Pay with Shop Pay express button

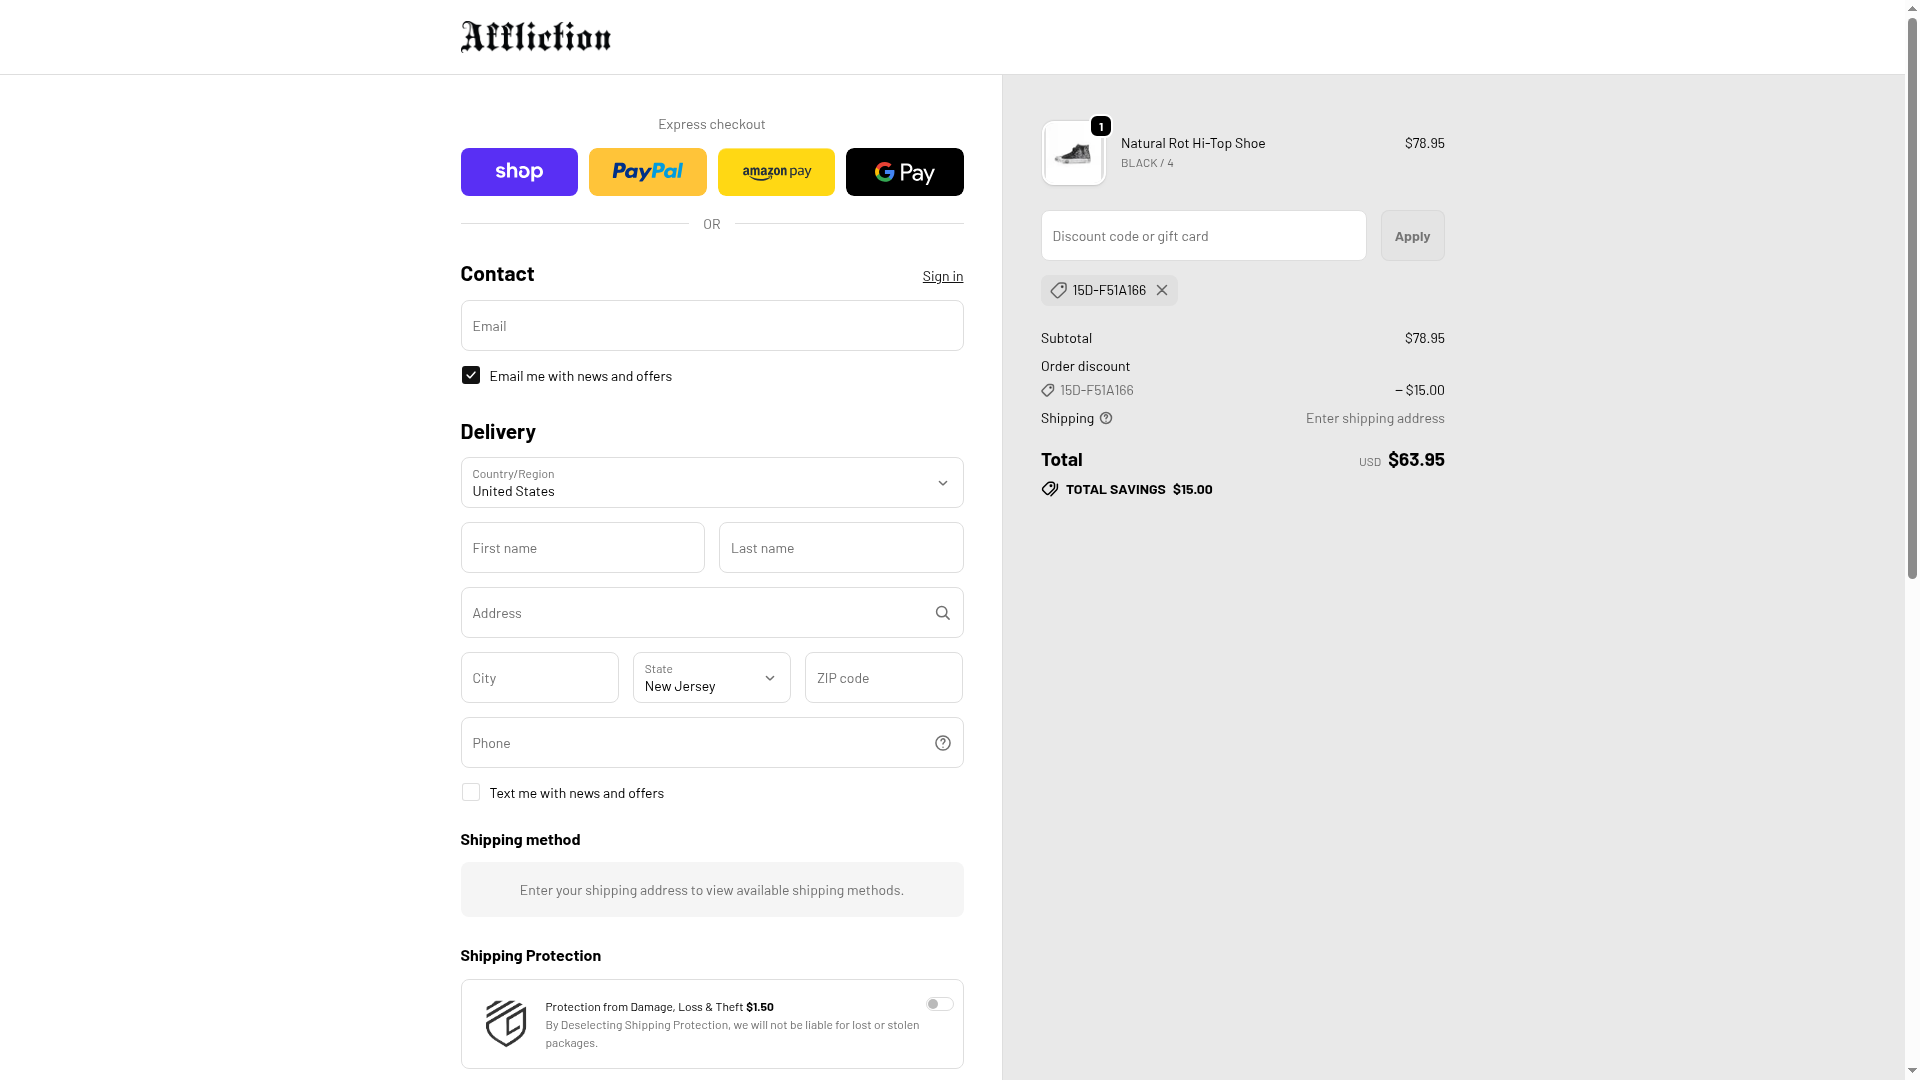[x=519, y=172]
